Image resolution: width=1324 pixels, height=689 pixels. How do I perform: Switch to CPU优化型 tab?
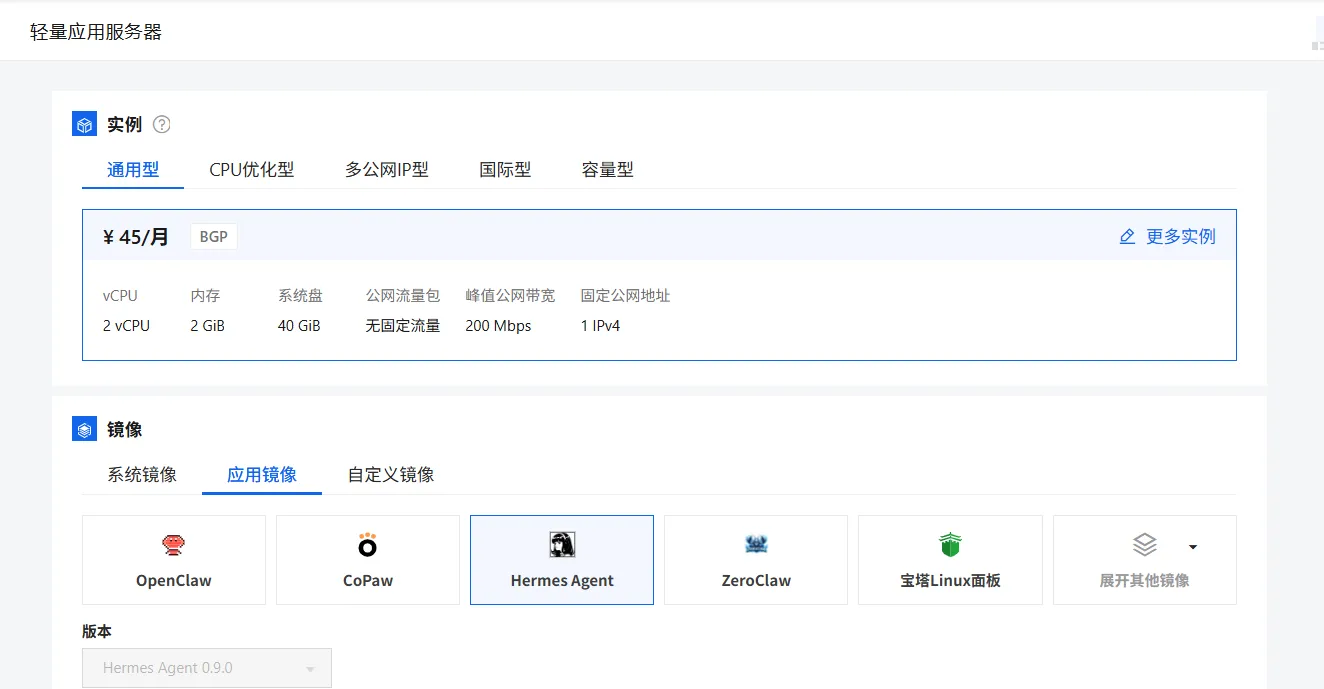click(252, 170)
